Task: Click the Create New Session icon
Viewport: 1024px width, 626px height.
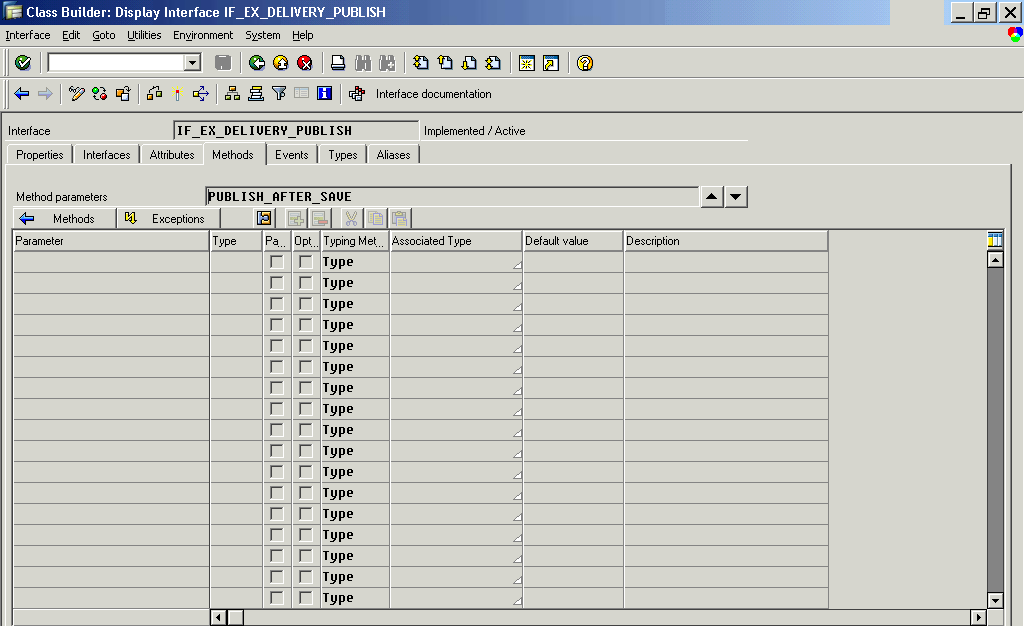Action: pos(526,63)
